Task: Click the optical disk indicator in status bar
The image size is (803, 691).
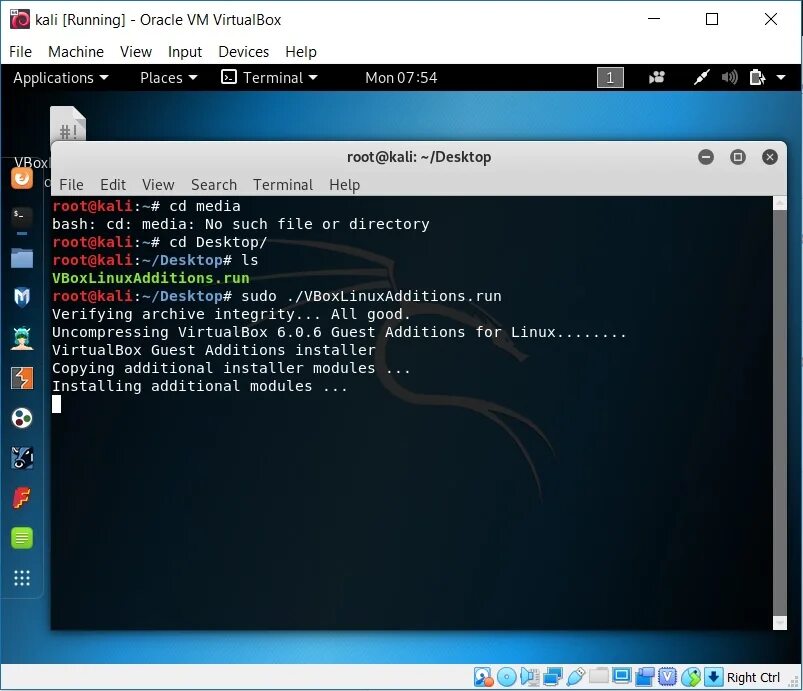Action: [x=506, y=677]
